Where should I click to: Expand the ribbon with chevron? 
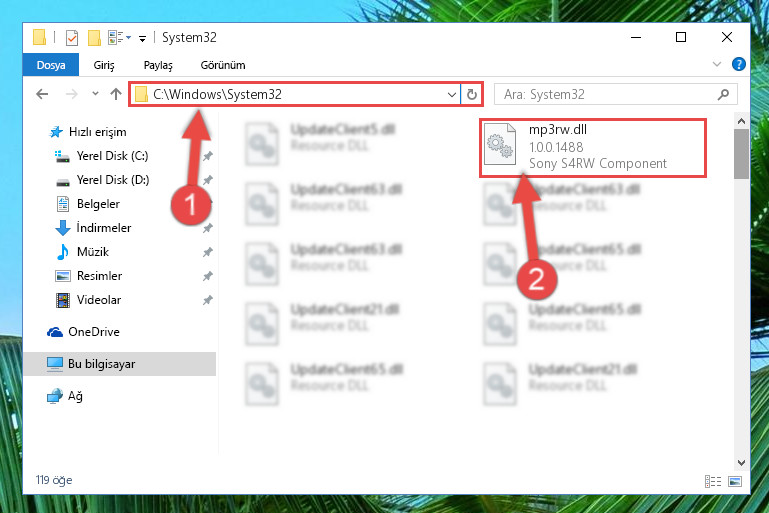(717, 64)
